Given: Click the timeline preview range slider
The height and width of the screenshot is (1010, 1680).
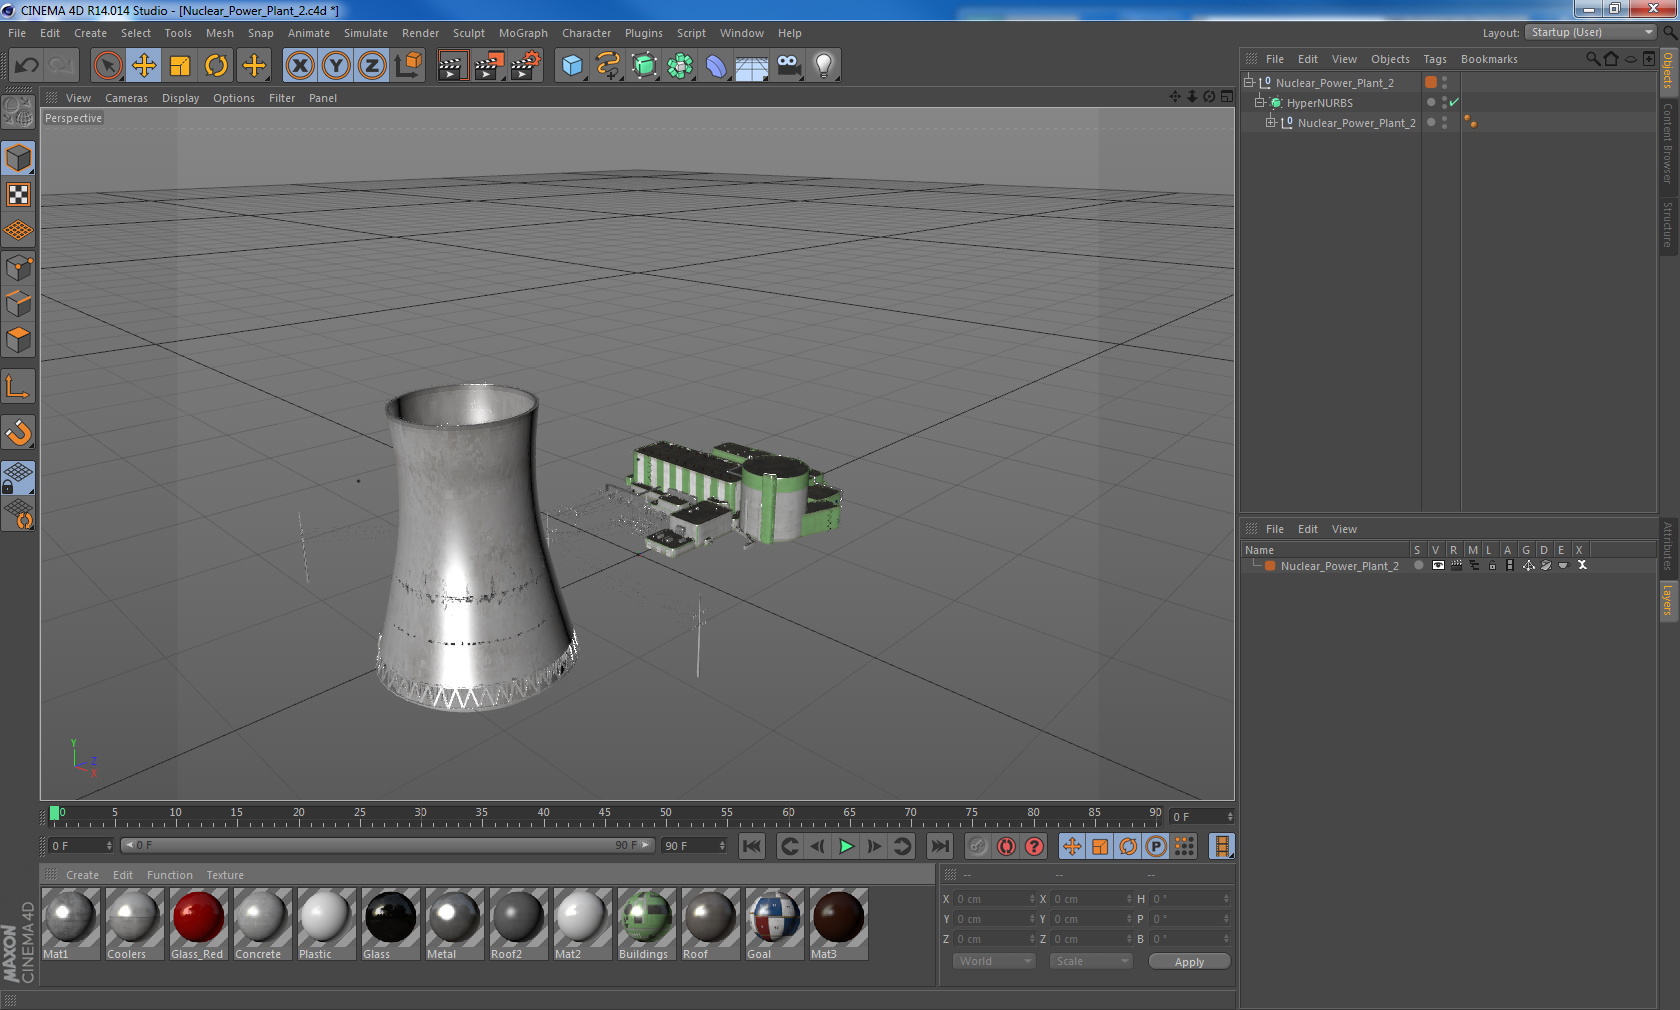Looking at the screenshot, I should click(x=387, y=845).
